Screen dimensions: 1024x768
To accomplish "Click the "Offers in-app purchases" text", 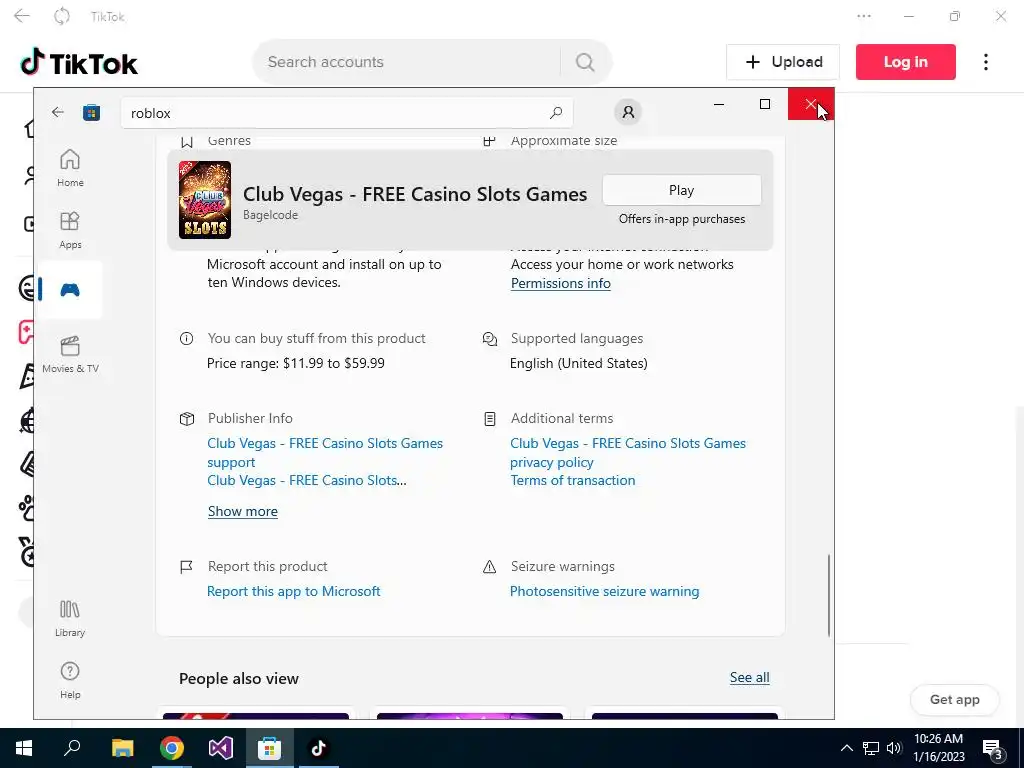I will click(x=682, y=219).
